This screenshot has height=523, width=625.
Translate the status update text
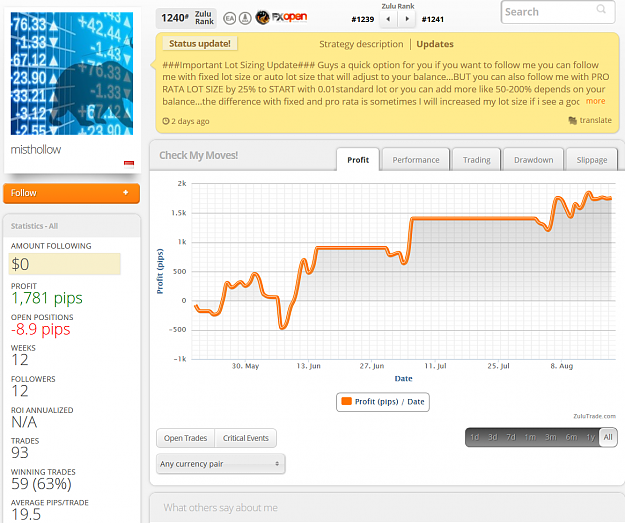[595, 120]
